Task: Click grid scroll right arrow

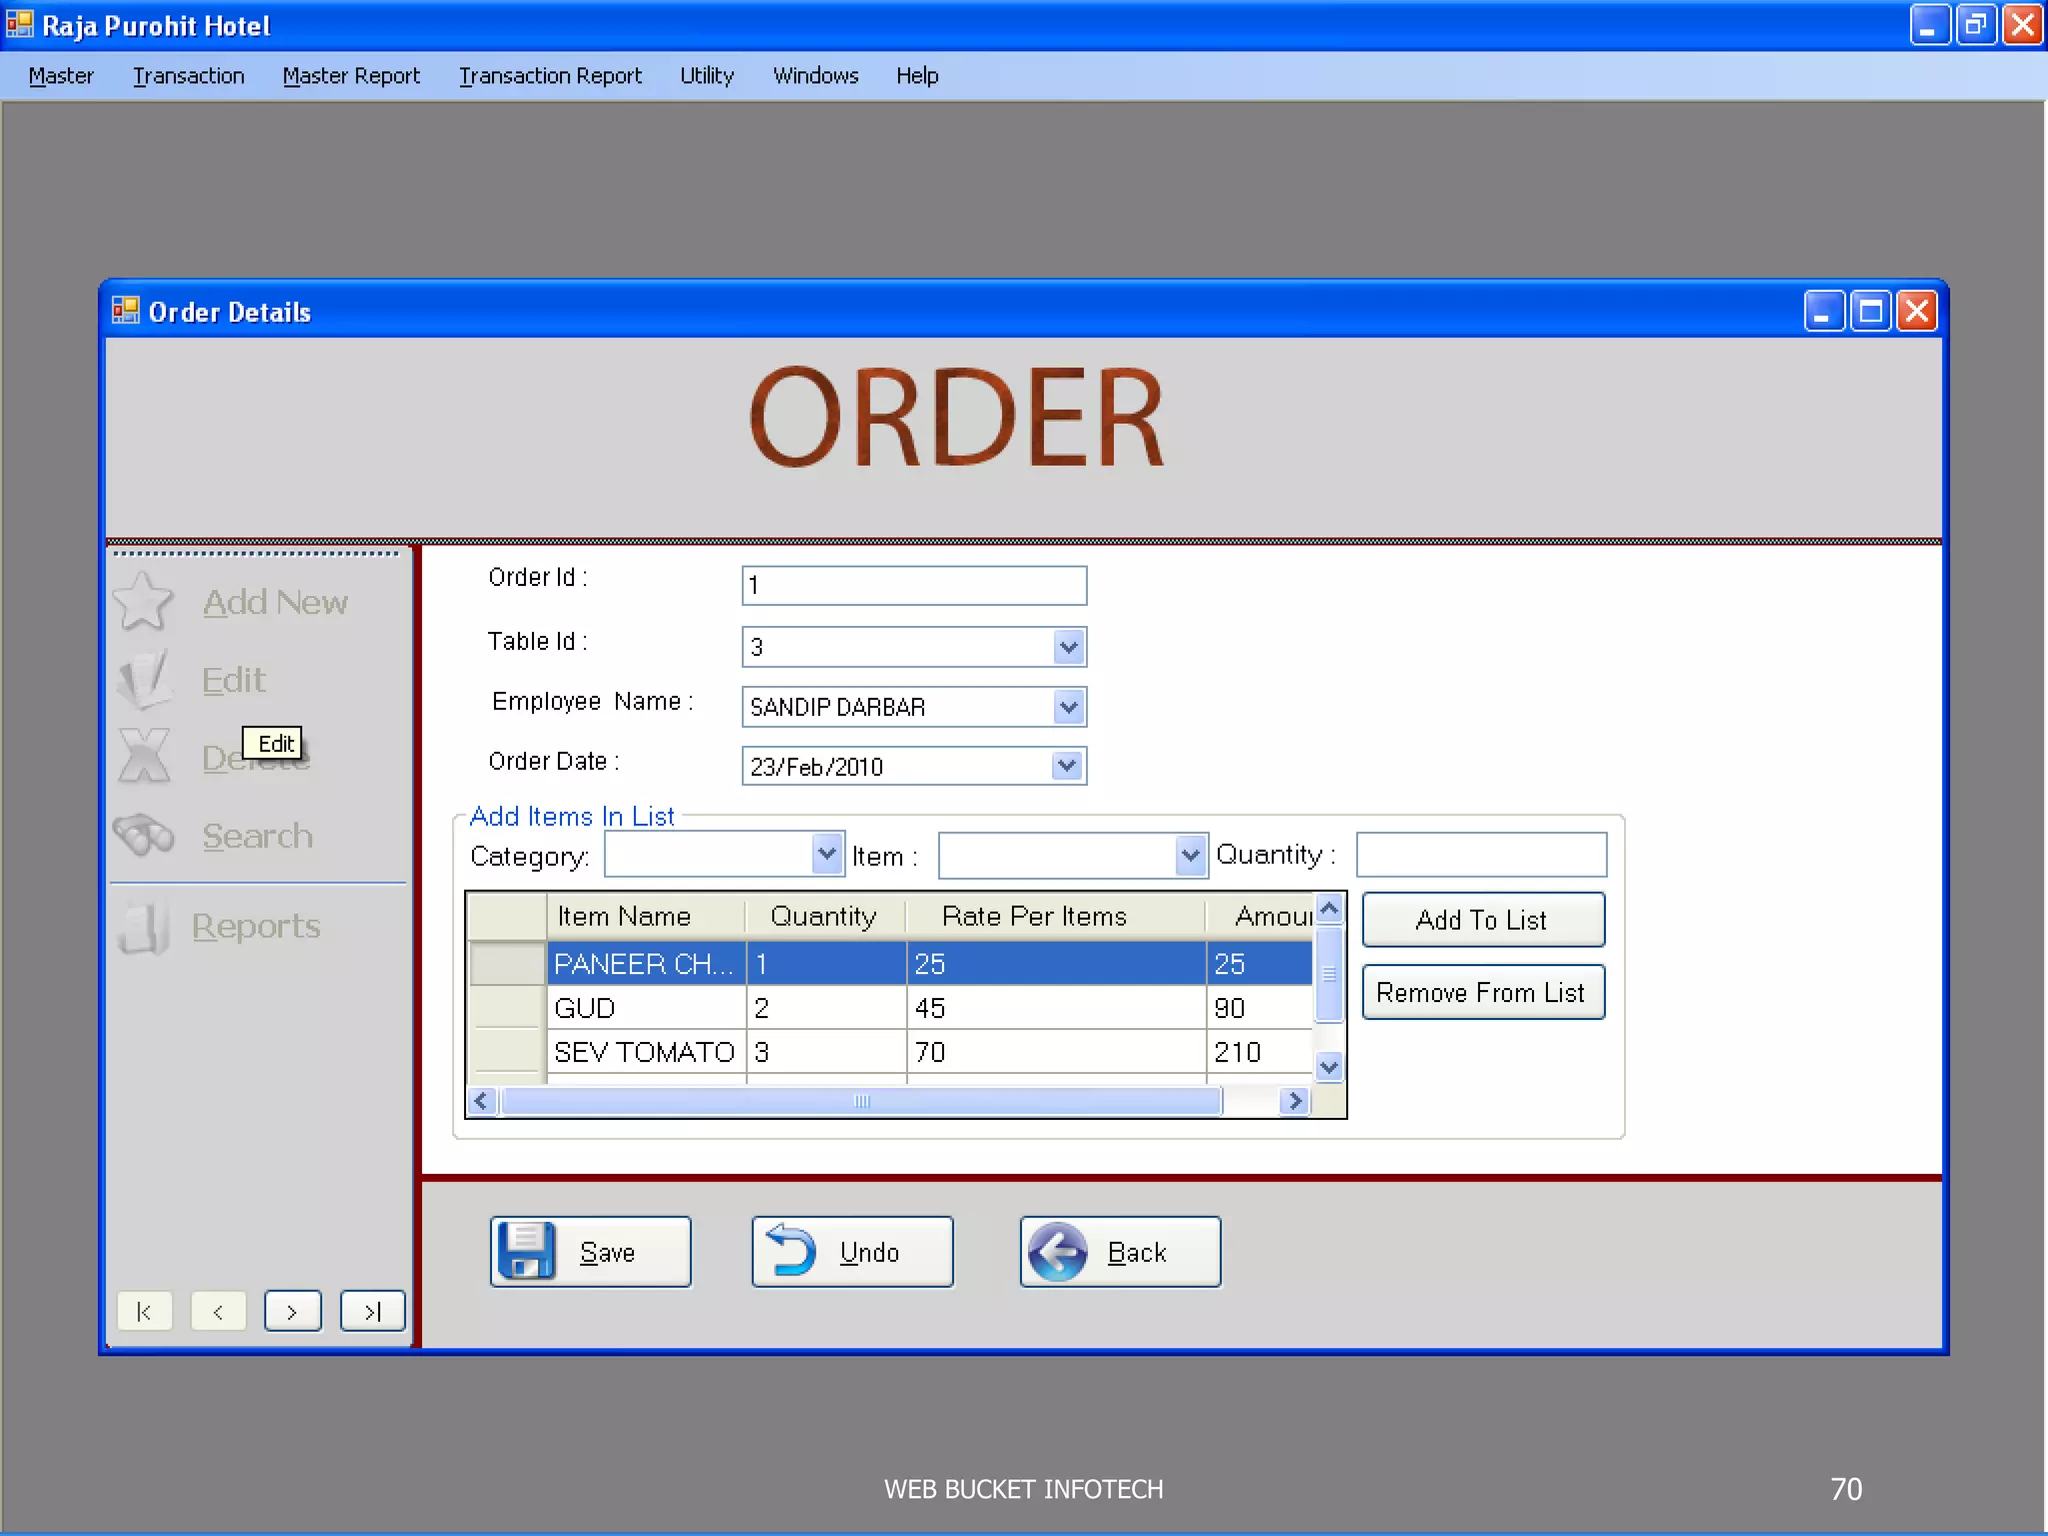Action: 1295,1101
